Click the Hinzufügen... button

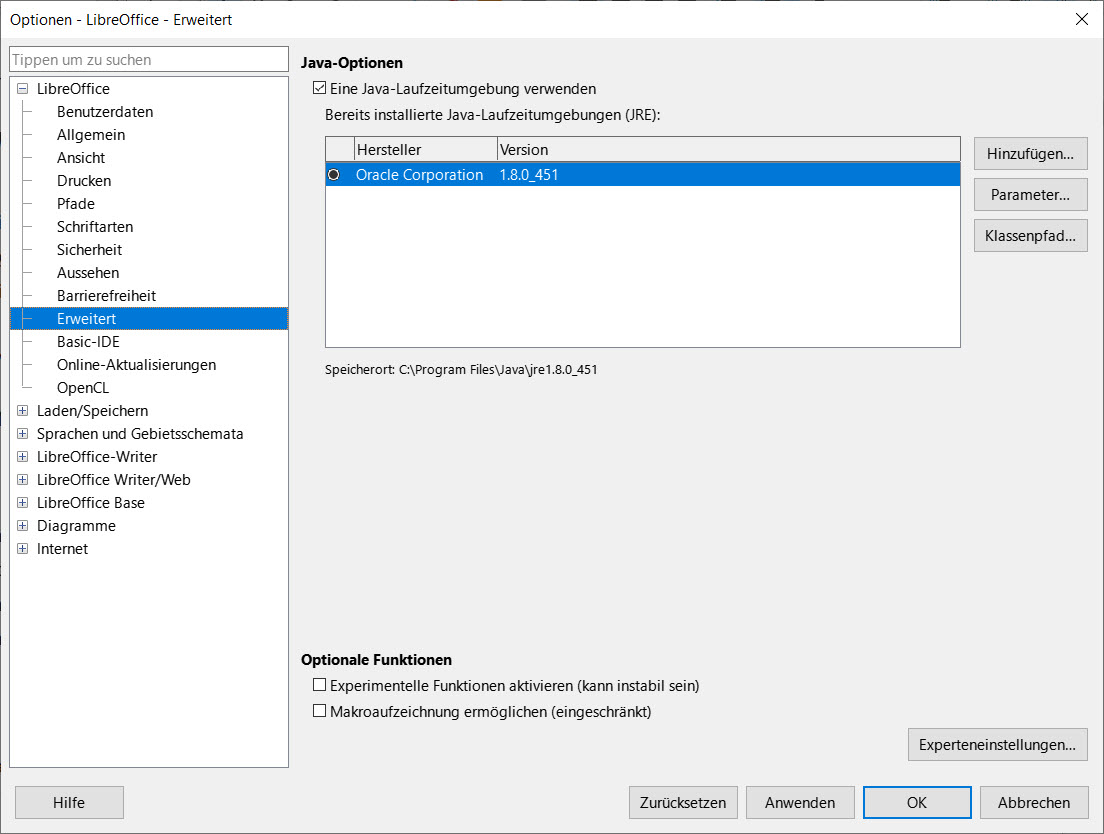(1031, 153)
